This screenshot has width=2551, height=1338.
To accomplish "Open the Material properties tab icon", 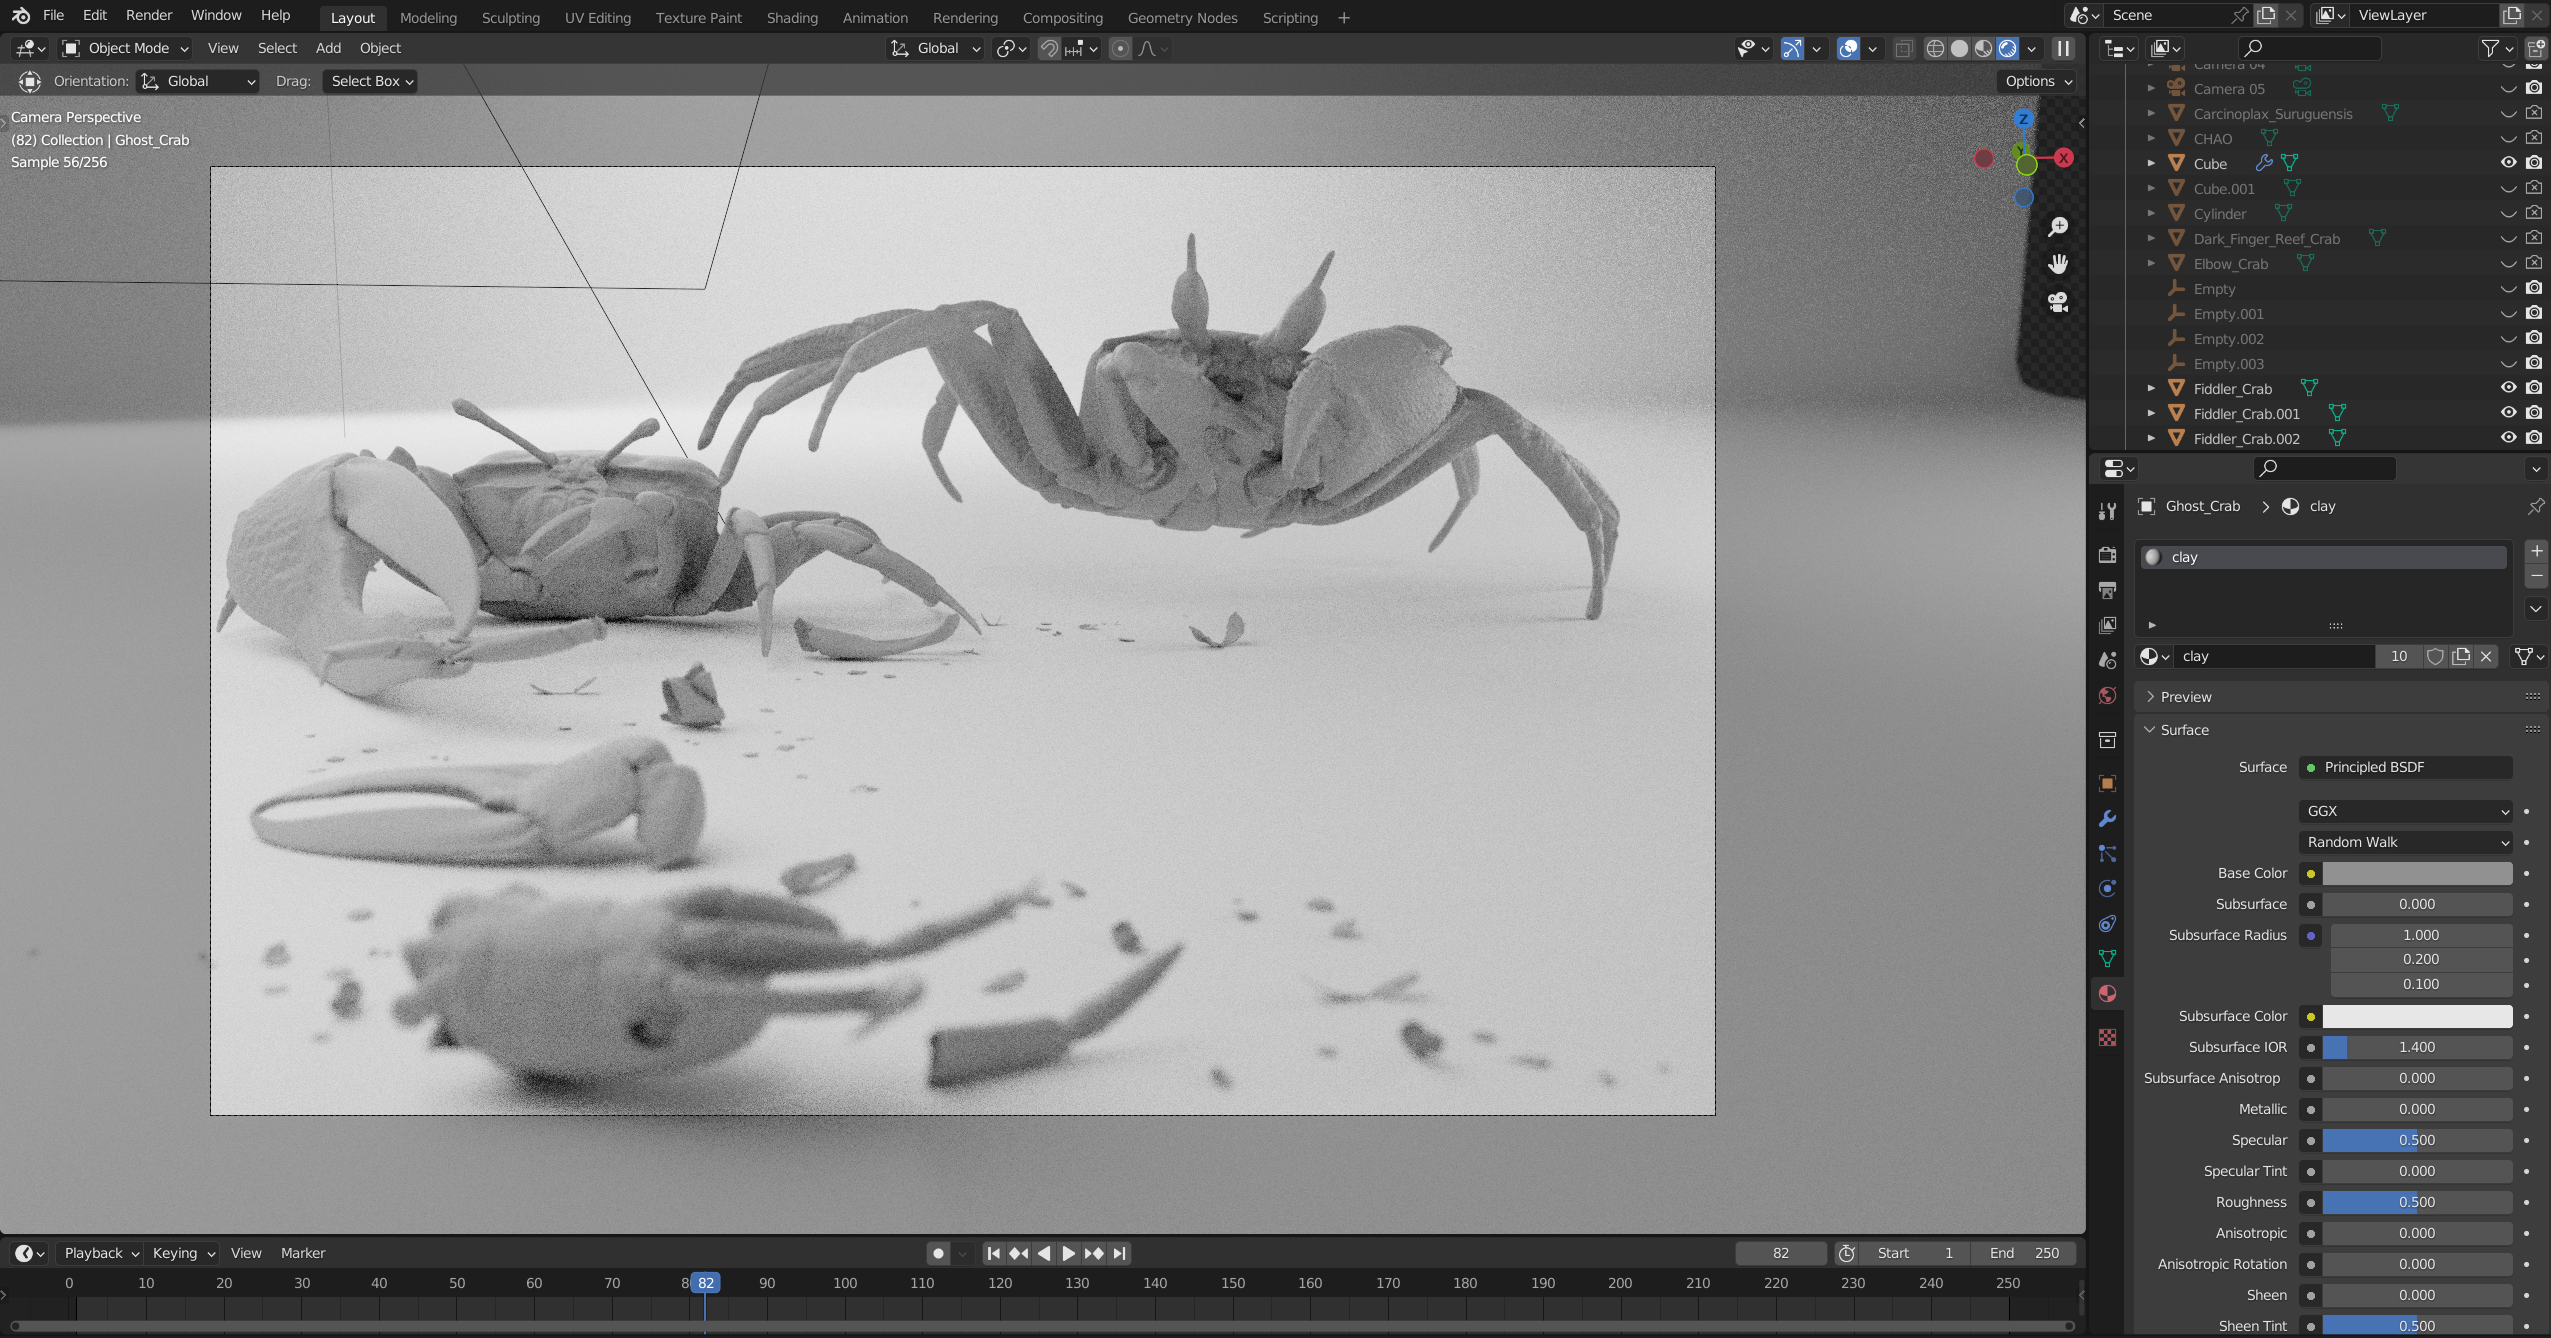I will coord(2107,993).
